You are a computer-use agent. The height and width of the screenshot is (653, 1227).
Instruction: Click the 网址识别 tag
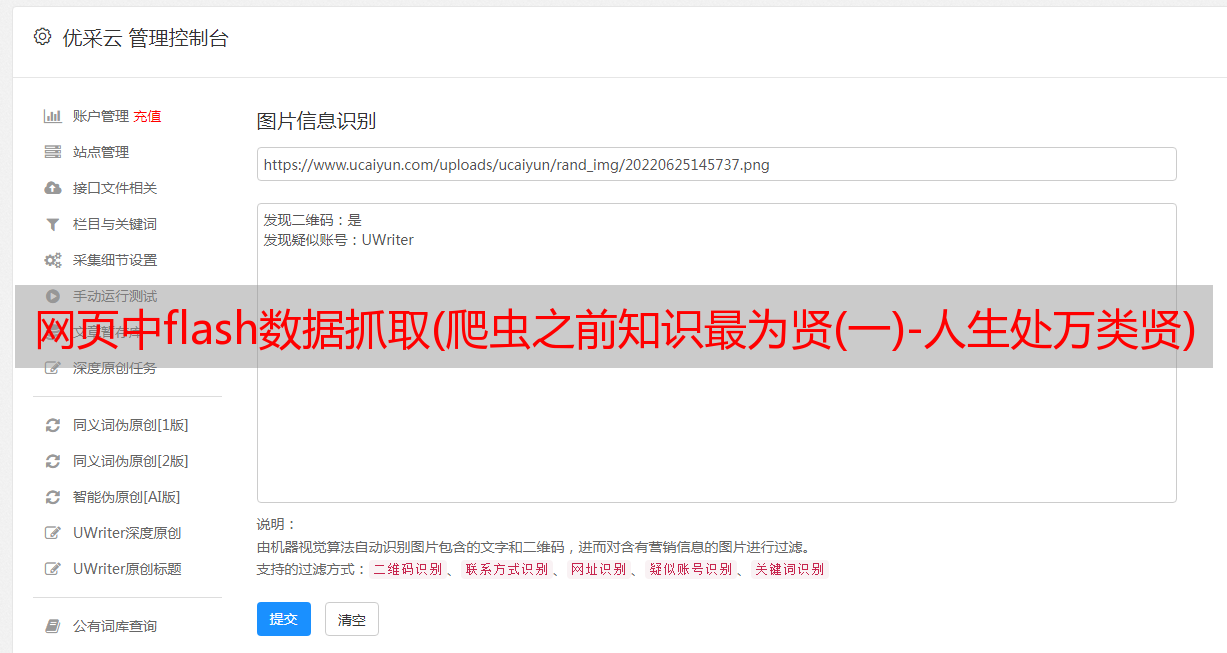point(598,569)
